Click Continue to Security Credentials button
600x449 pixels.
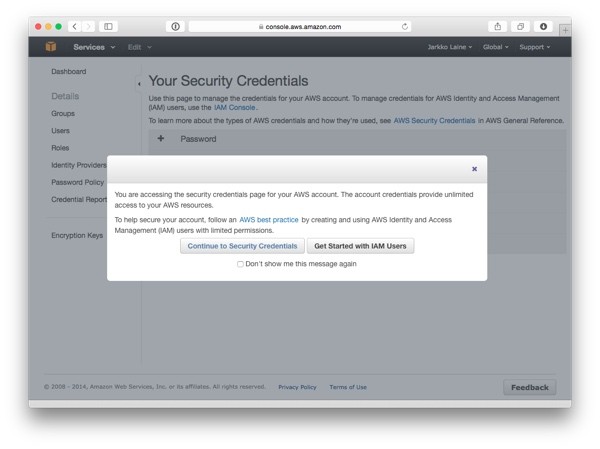point(242,246)
